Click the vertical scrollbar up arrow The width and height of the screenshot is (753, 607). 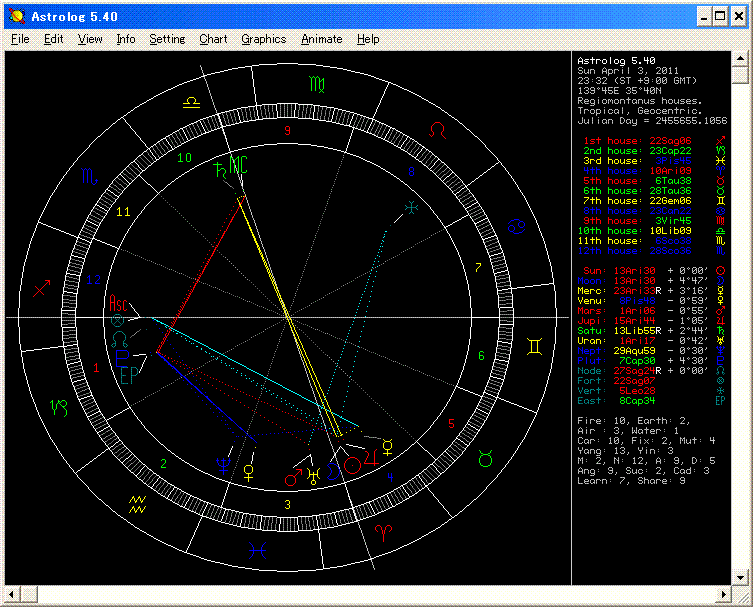tap(739, 60)
